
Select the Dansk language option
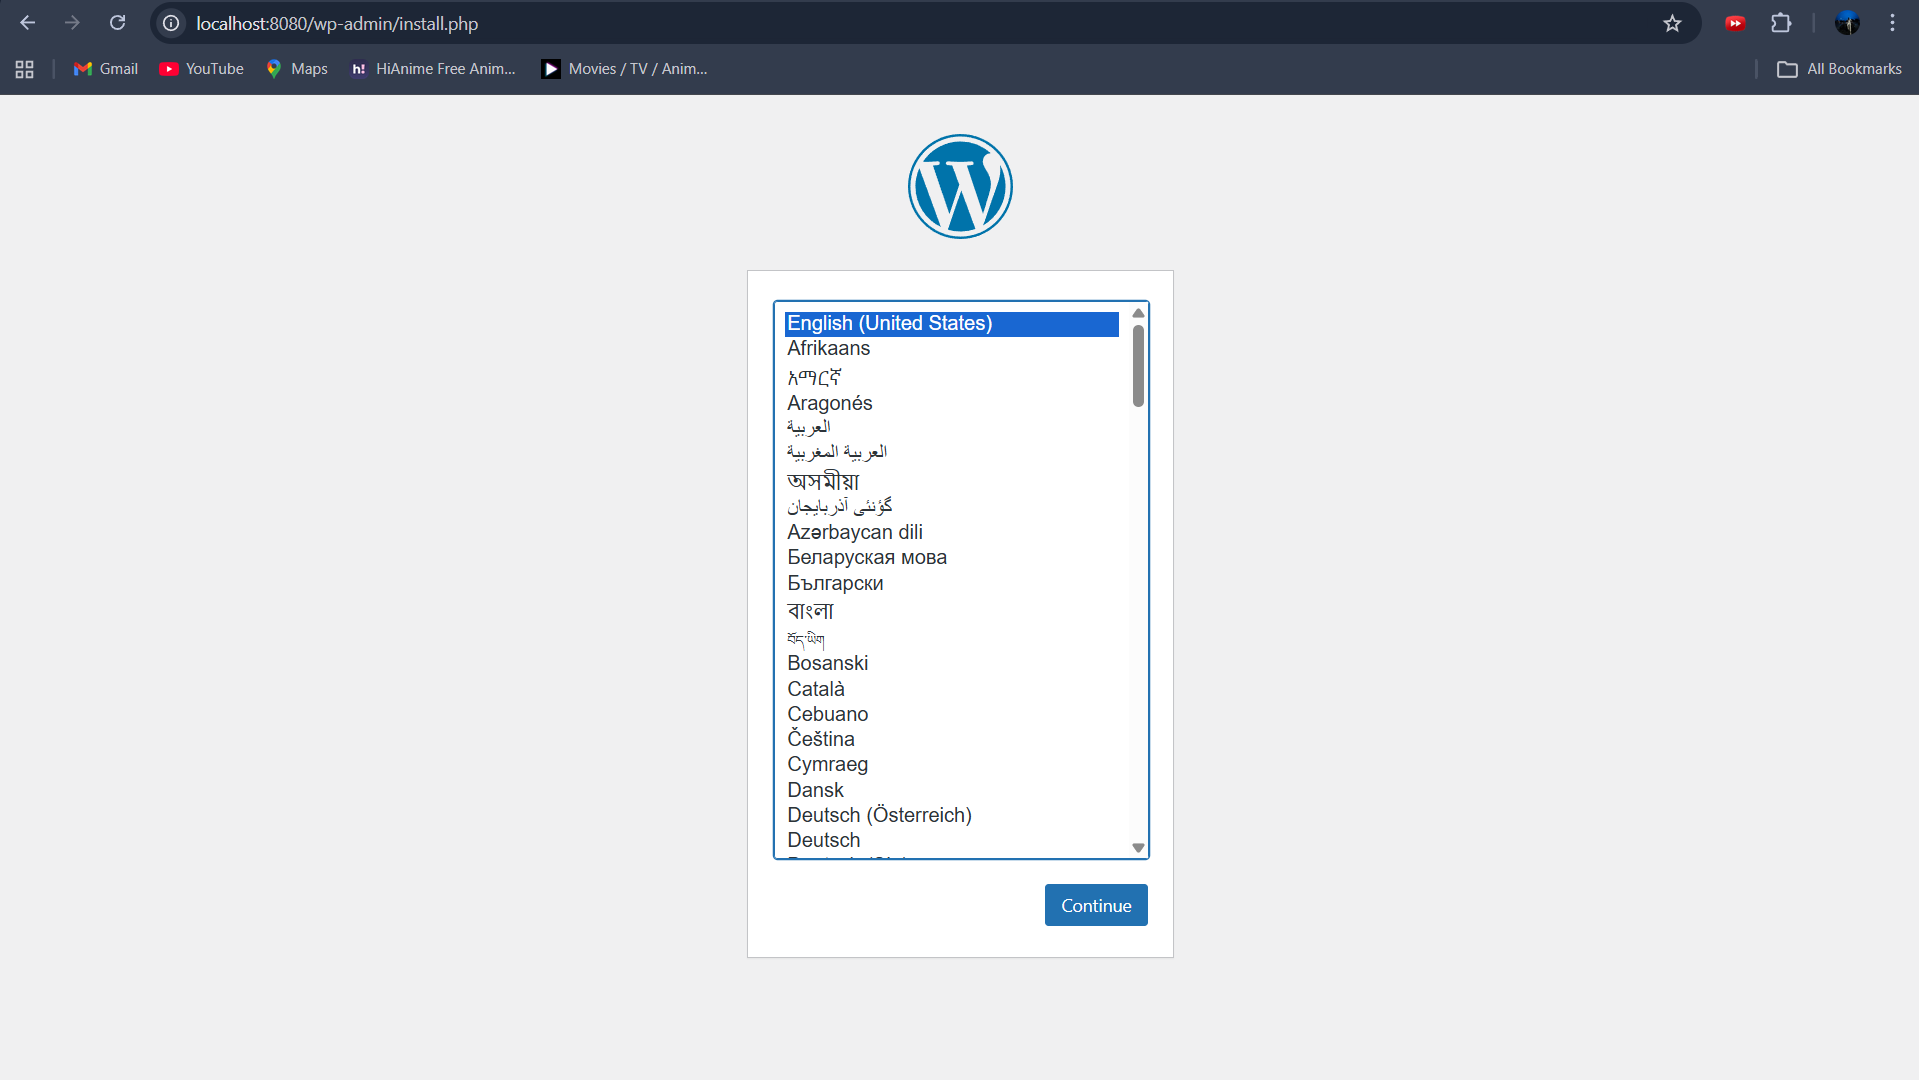815,790
